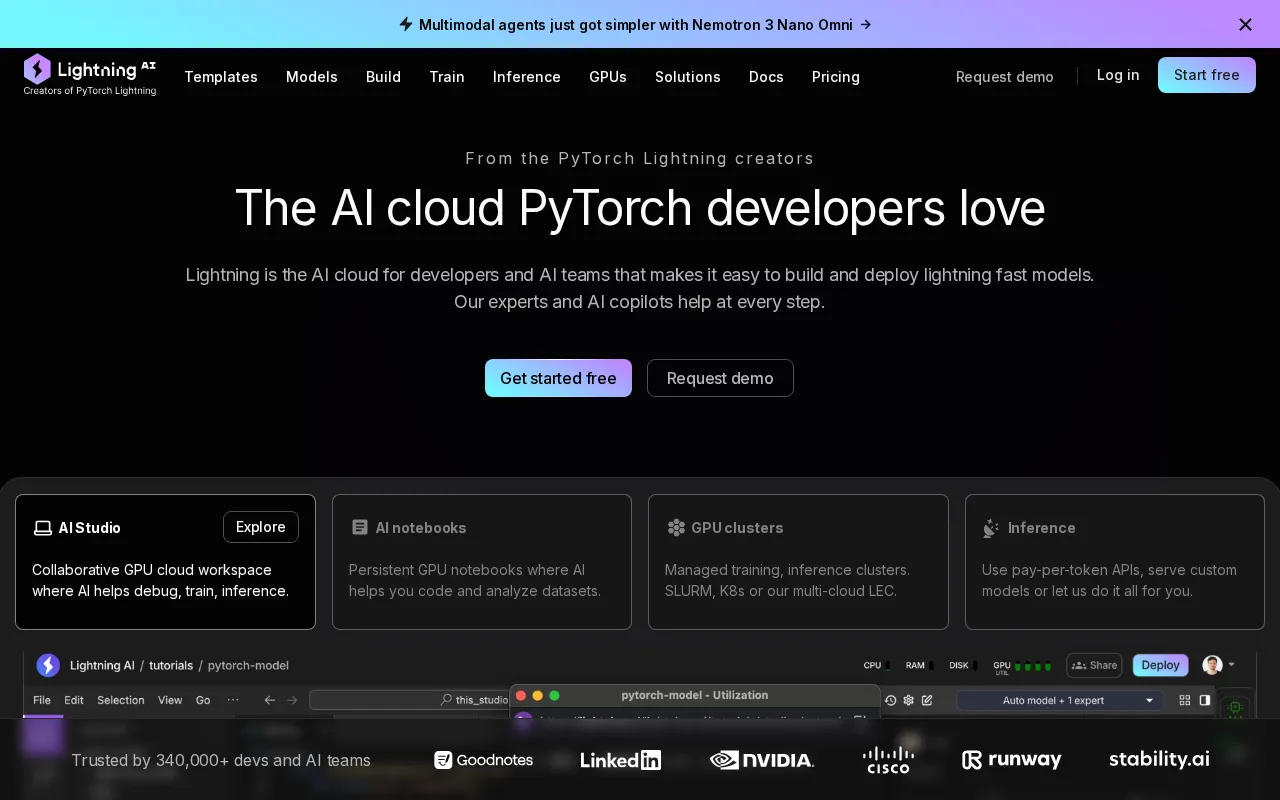The height and width of the screenshot is (800, 1280).
Task: Click the NVIDIA logo
Action: 762,760
